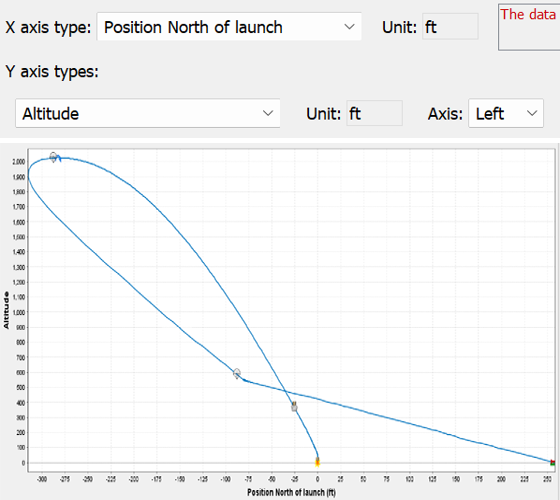Click the motor ignition flame marker at launch

coord(317,461)
